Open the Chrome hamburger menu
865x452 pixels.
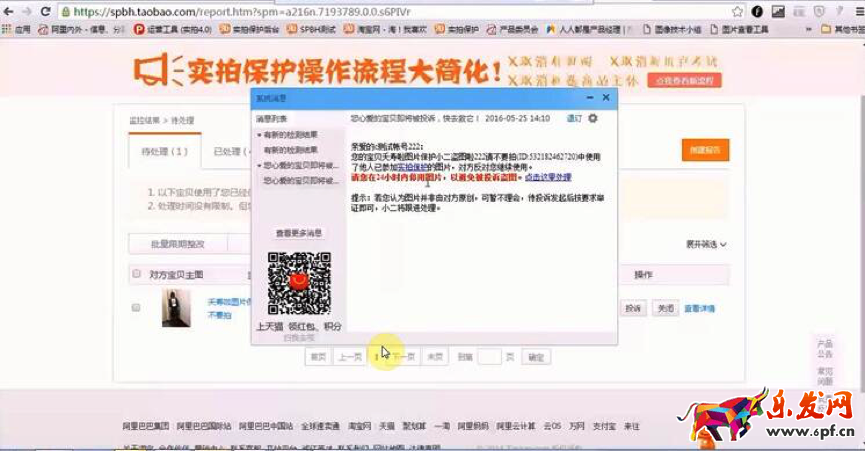click(859, 12)
